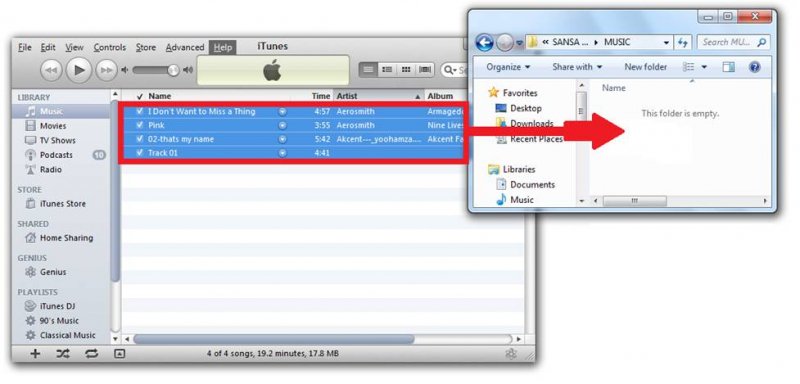Click the iTunes previous track button
This screenshot has width=800, height=384.
51,70
